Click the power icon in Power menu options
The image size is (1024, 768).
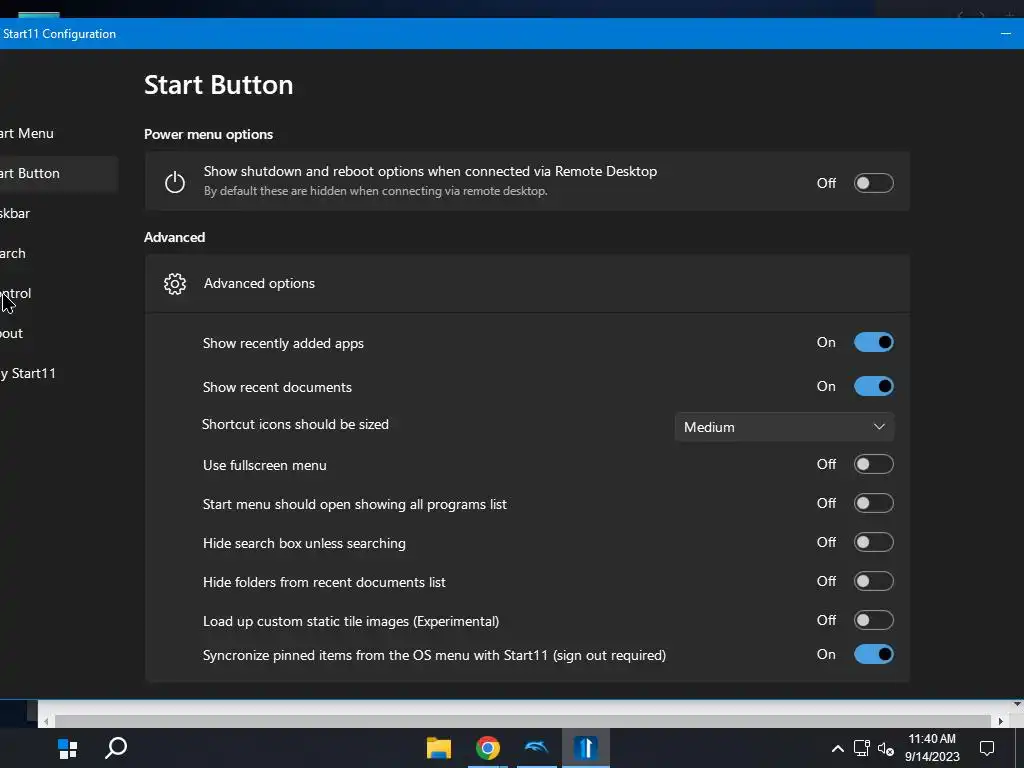click(174, 182)
